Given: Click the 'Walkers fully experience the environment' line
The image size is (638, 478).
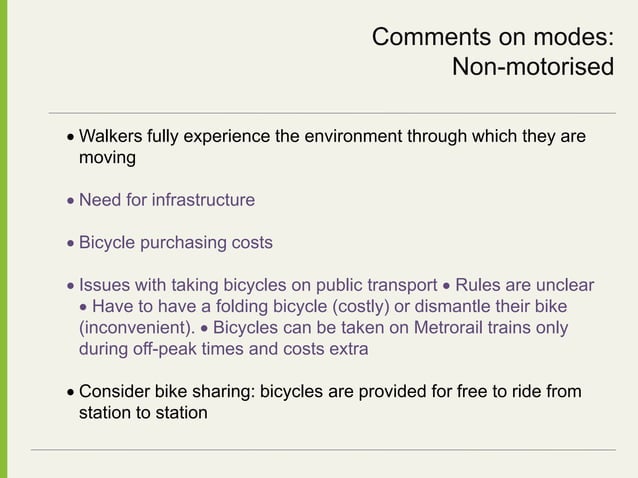Looking at the screenshot, I should pyautogui.click(x=331, y=136).
